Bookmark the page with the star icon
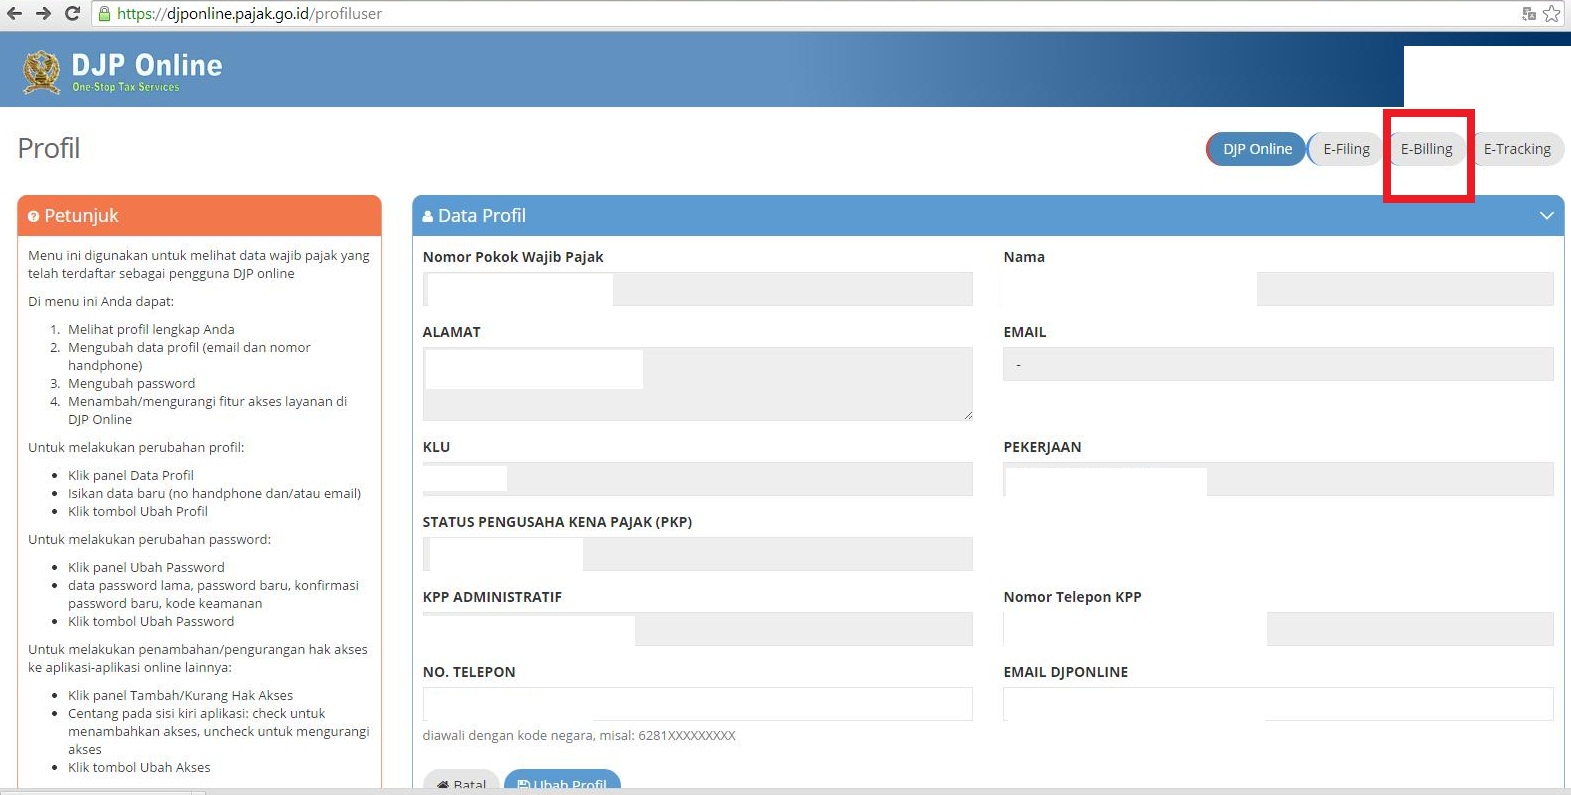Viewport: 1571px width, 795px height. tap(1551, 14)
